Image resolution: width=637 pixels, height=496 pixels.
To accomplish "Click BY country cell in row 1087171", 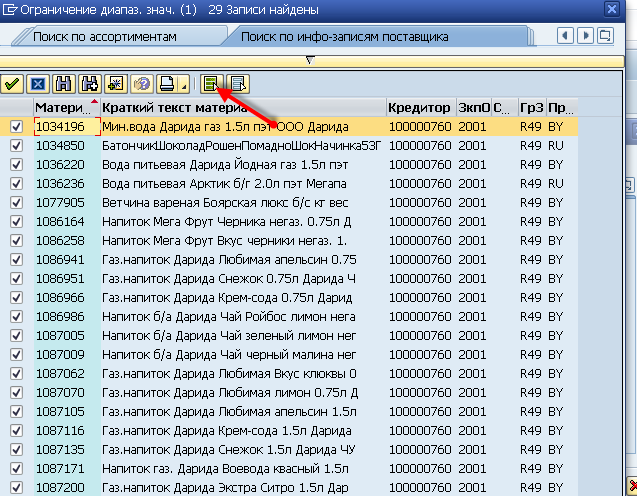I will click(555, 469).
